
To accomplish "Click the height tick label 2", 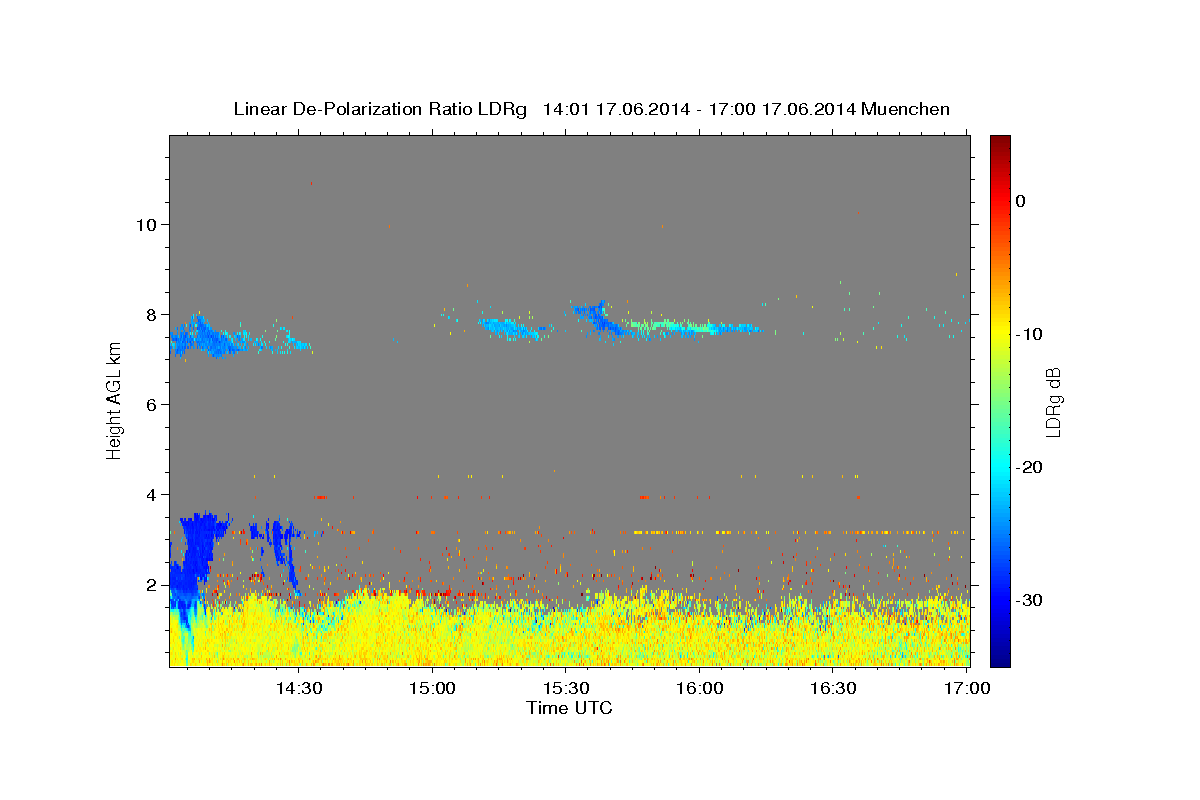I will pyautogui.click(x=152, y=584).
